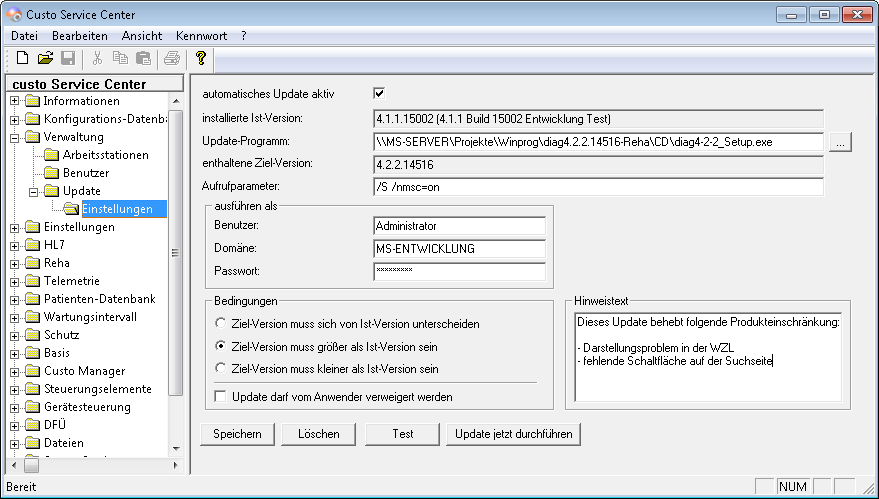Click into the Passwort field
The image size is (879, 499).
[x=459, y=271]
